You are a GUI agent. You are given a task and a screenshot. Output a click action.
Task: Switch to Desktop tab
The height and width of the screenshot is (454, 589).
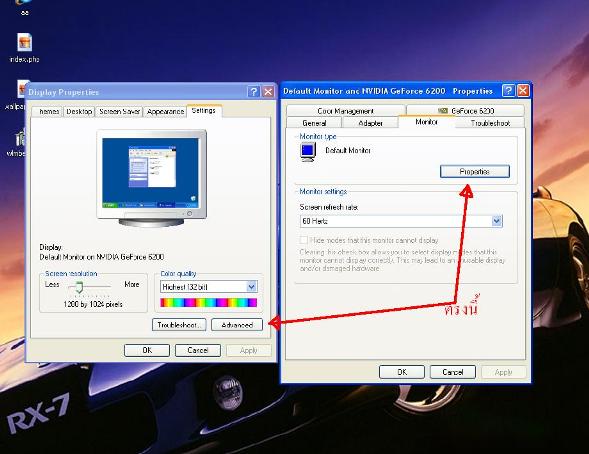point(79,112)
